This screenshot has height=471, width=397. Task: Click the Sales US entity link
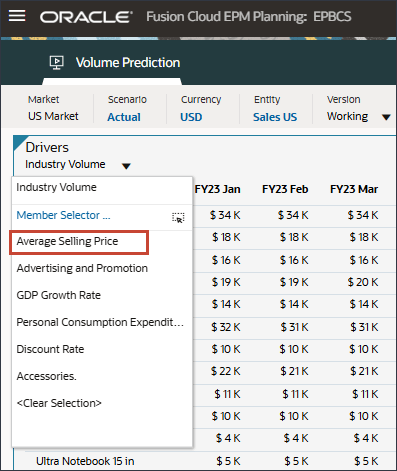pos(275,117)
